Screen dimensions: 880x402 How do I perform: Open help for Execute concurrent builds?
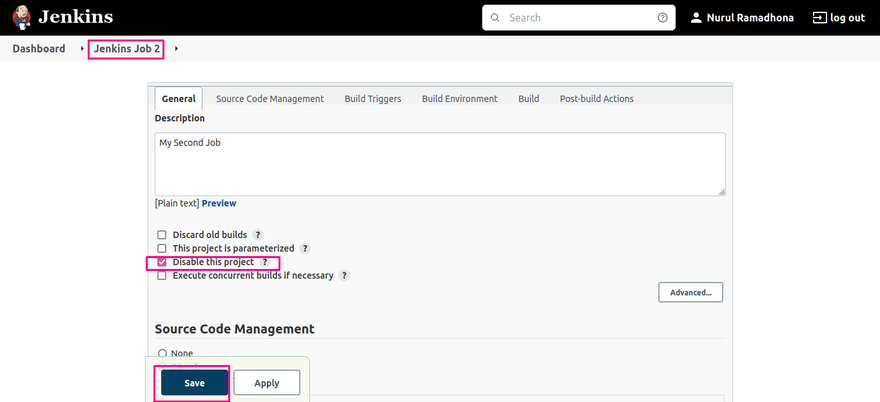(x=344, y=276)
